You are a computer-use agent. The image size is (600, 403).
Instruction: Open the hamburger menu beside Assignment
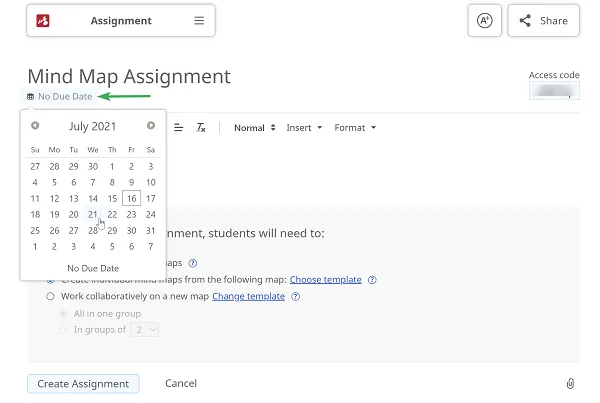(x=199, y=21)
